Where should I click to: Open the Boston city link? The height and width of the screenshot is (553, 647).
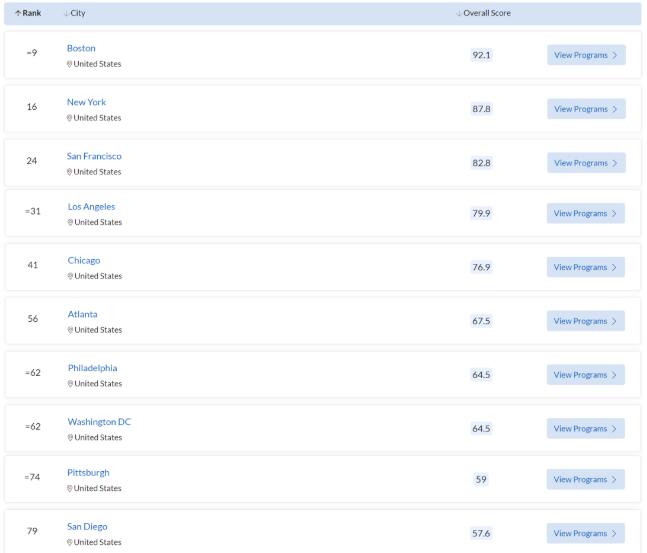(x=81, y=48)
